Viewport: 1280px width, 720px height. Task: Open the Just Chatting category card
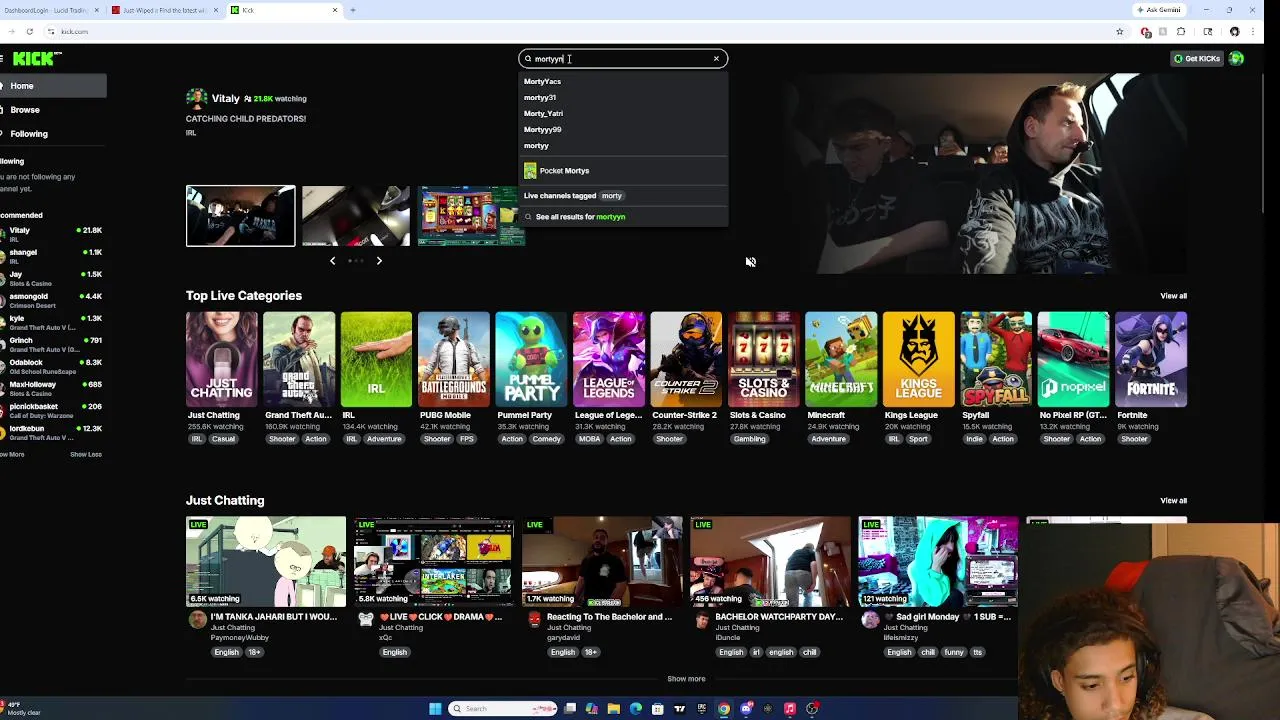pyautogui.click(x=221, y=360)
